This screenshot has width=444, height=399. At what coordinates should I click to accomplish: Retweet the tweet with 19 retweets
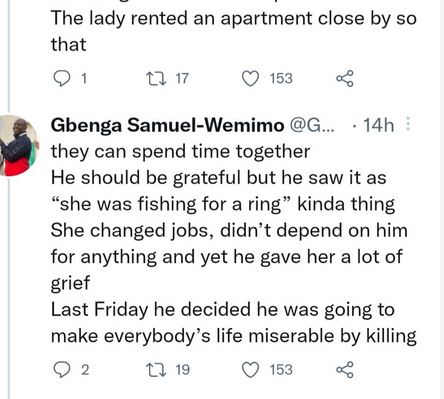click(x=156, y=370)
